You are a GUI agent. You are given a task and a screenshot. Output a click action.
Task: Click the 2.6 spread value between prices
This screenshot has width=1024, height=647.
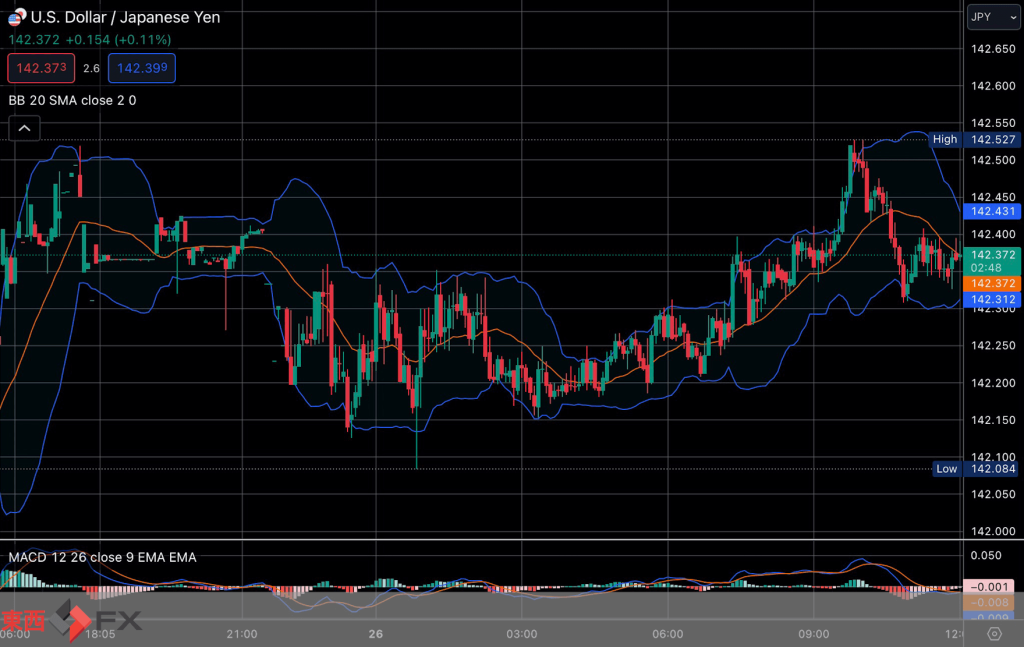tap(91, 68)
